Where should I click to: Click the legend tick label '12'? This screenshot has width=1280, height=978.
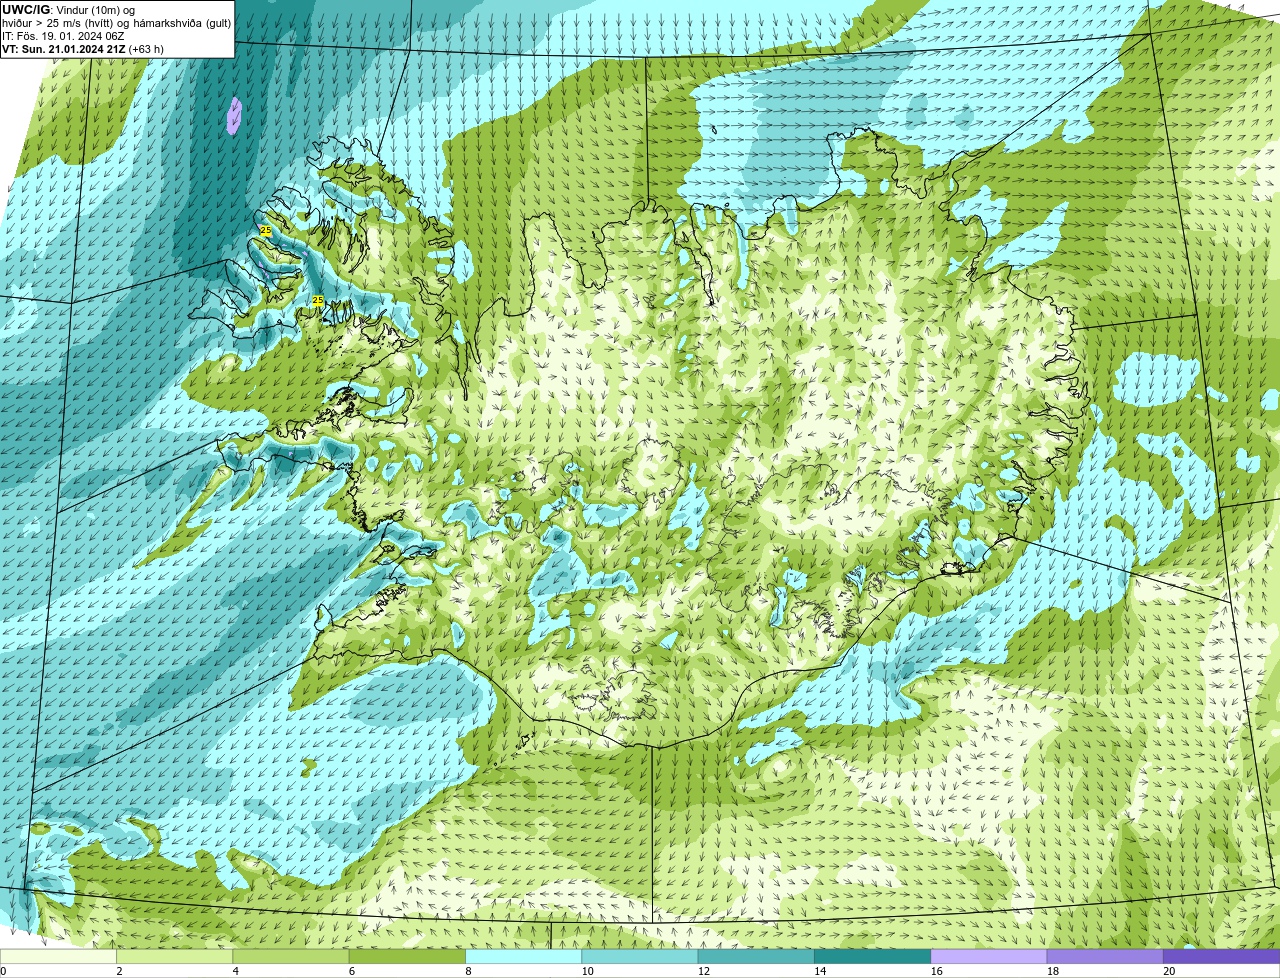pos(704,971)
